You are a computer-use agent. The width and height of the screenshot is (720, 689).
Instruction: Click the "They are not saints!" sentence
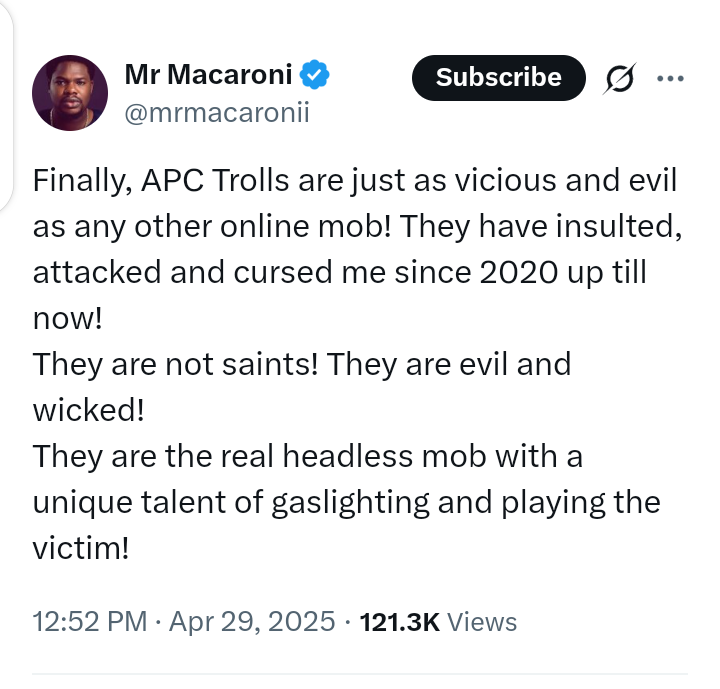[175, 364]
